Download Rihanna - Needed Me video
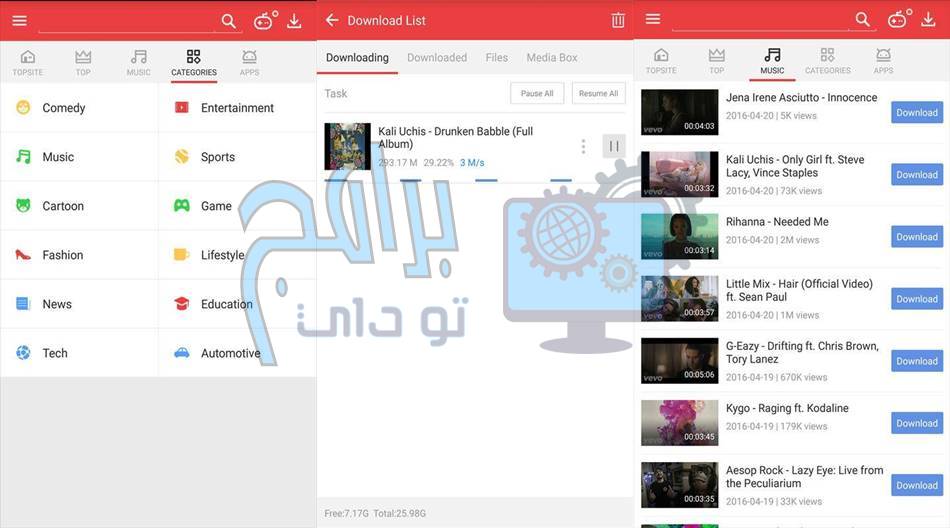This screenshot has width=950, height=528. [x=916, y=237]
